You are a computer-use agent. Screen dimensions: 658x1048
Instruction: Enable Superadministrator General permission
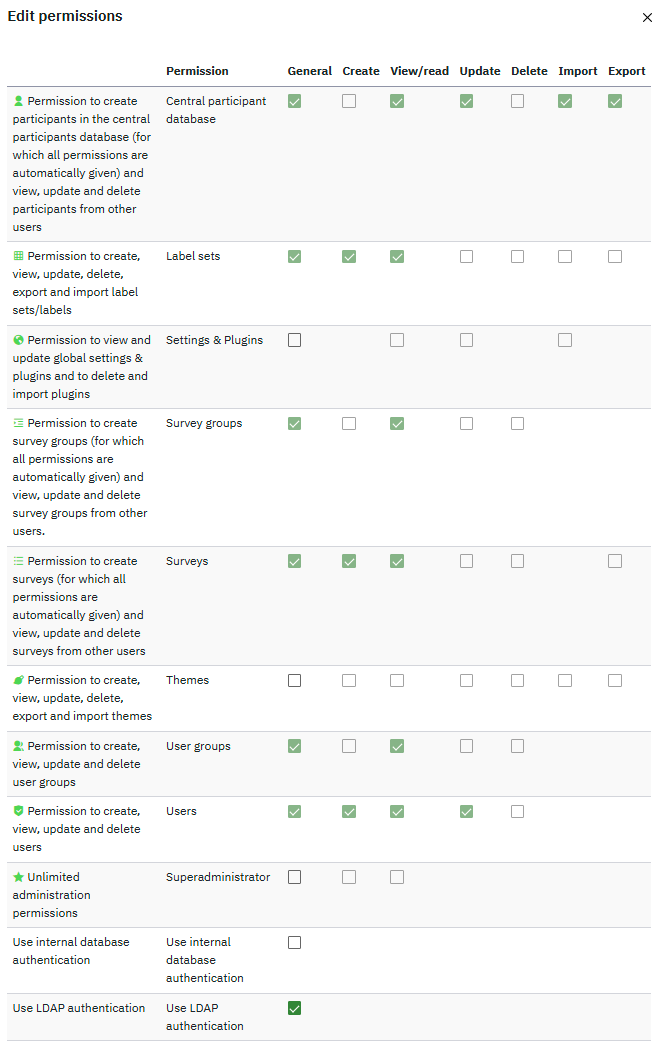(294, 877)
